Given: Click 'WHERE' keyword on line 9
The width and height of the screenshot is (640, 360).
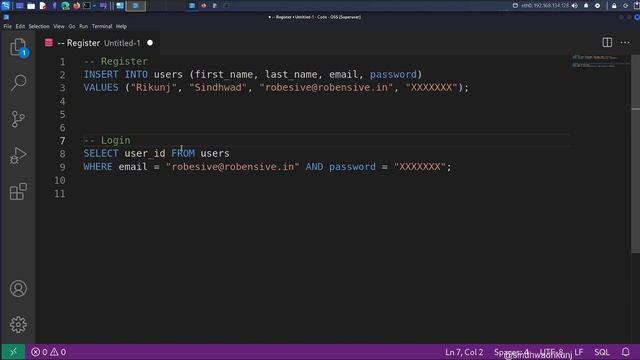Looking at the screenshot, I should pyautogui.click(x=98, y=167).
